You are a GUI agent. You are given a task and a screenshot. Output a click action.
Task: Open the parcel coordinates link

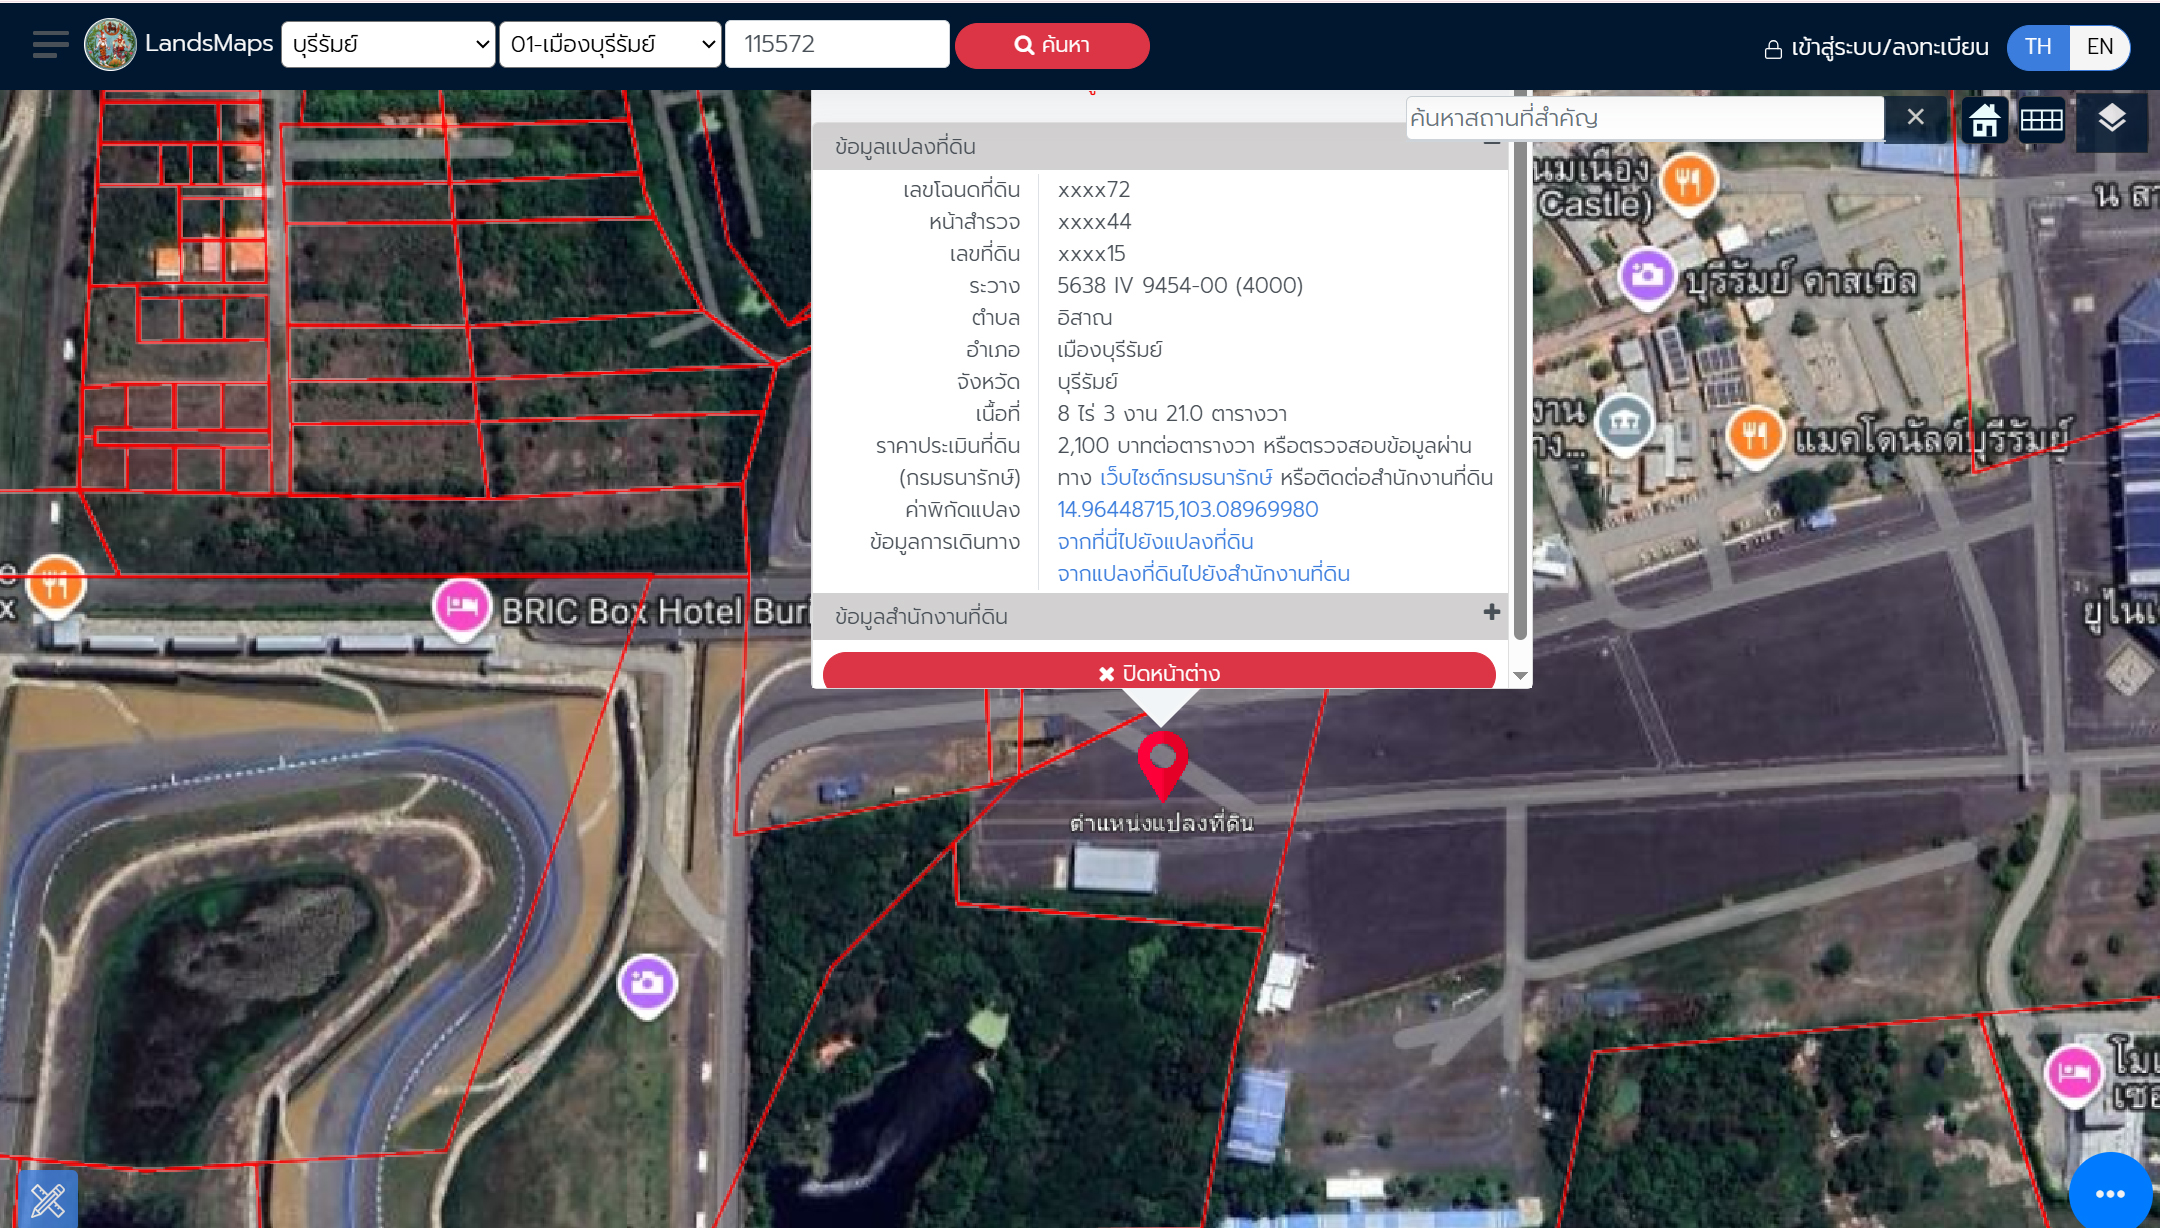tap(1187, 509)
